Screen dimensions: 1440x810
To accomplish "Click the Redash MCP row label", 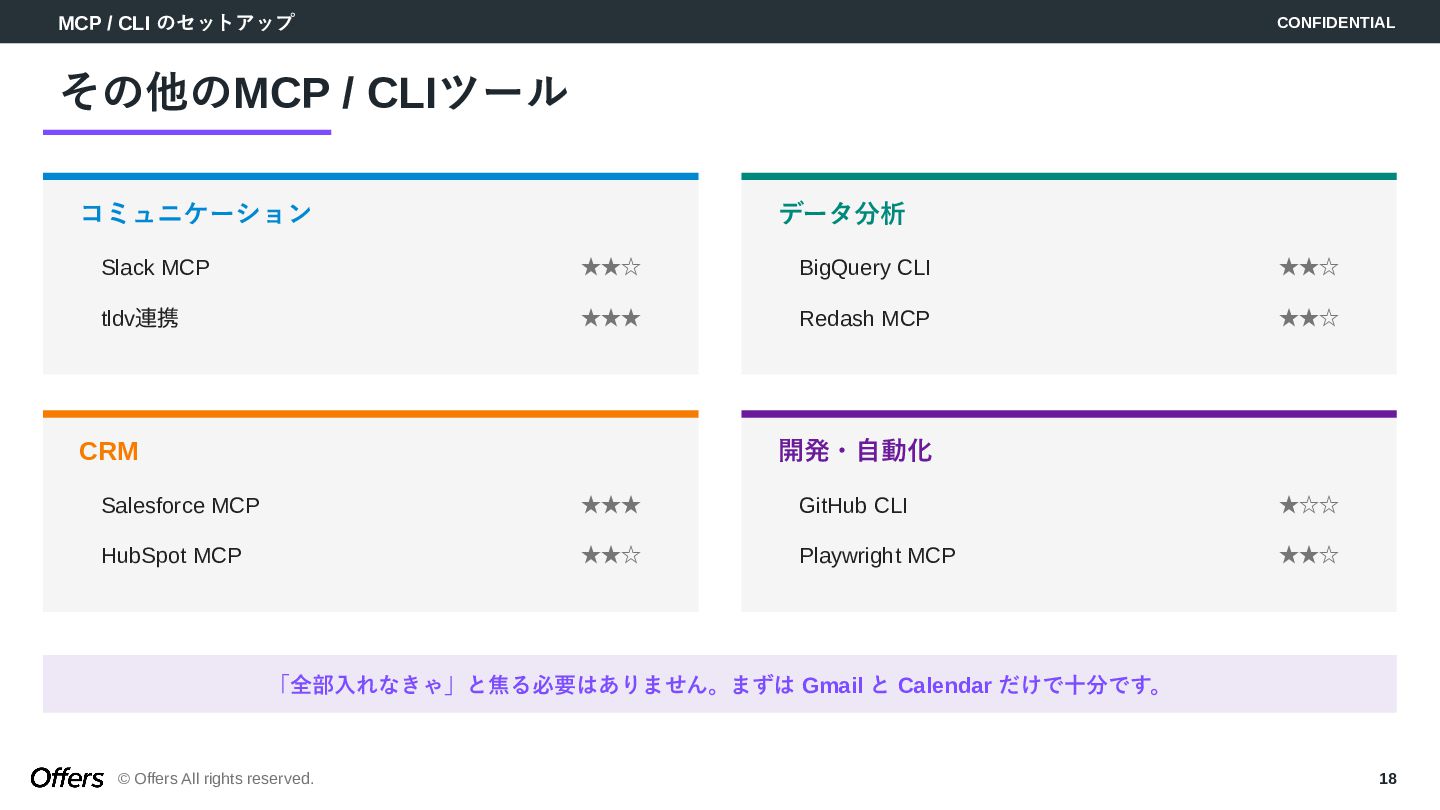I will (864, 318).
